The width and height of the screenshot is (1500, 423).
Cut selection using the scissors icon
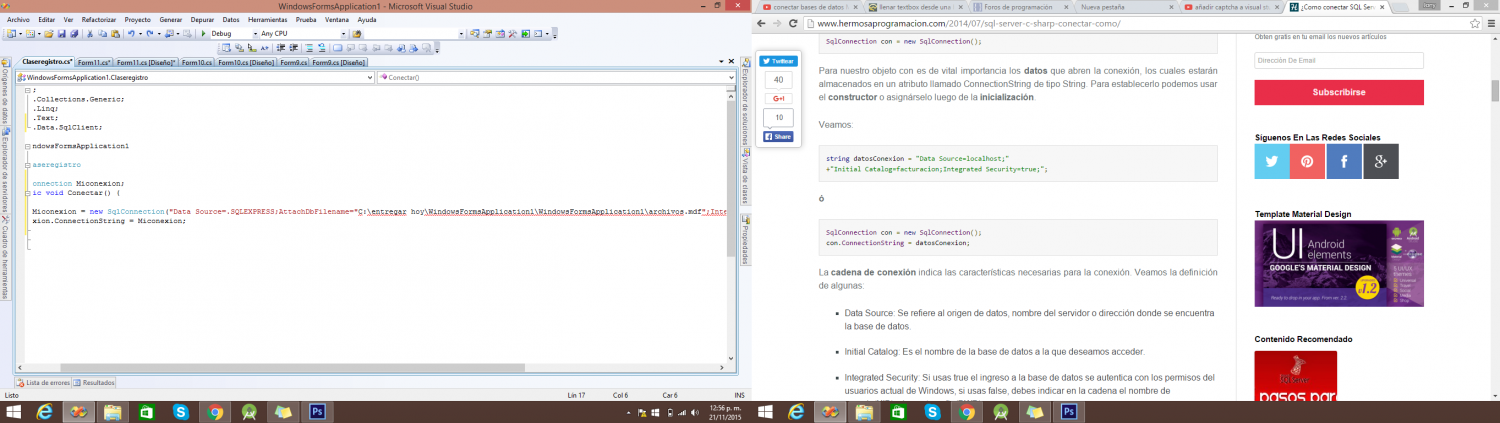(90, 34)
